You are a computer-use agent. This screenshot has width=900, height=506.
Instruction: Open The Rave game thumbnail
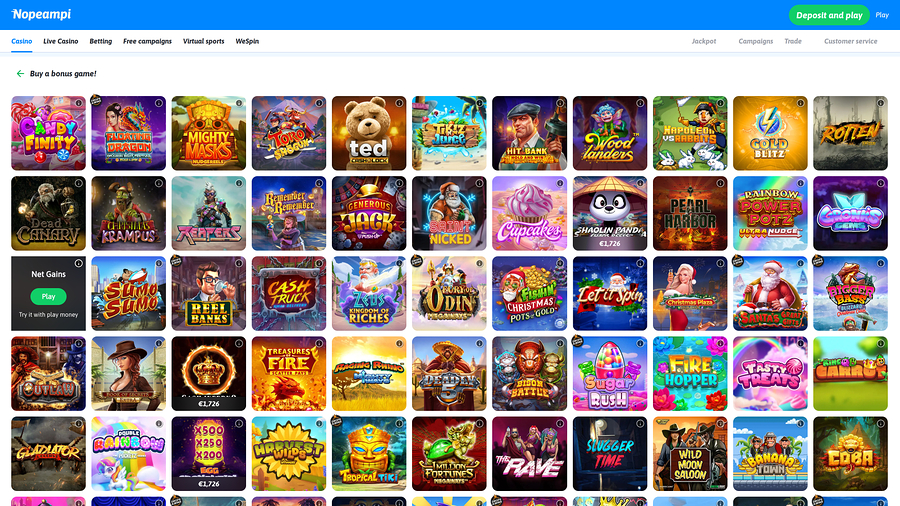[x=529, y=454]
